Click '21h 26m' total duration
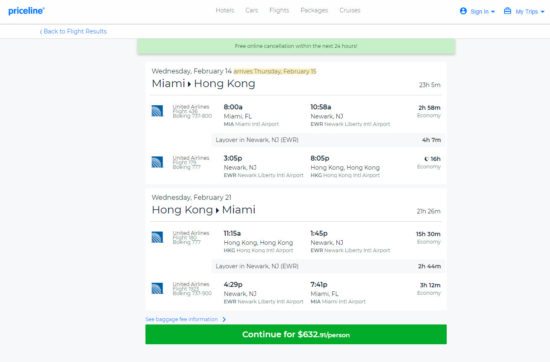This screenshot has height=362, width=550. click(429, 211)
